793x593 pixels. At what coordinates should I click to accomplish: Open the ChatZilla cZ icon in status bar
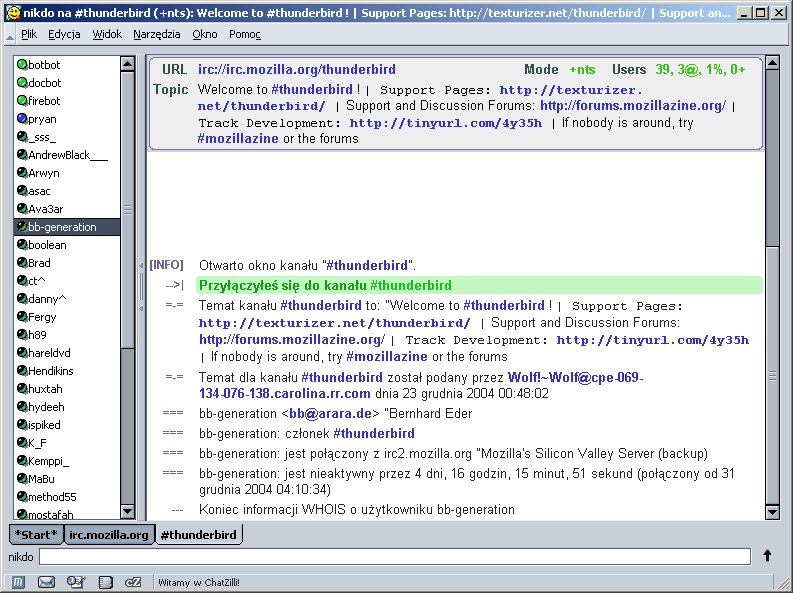point(133,582)
